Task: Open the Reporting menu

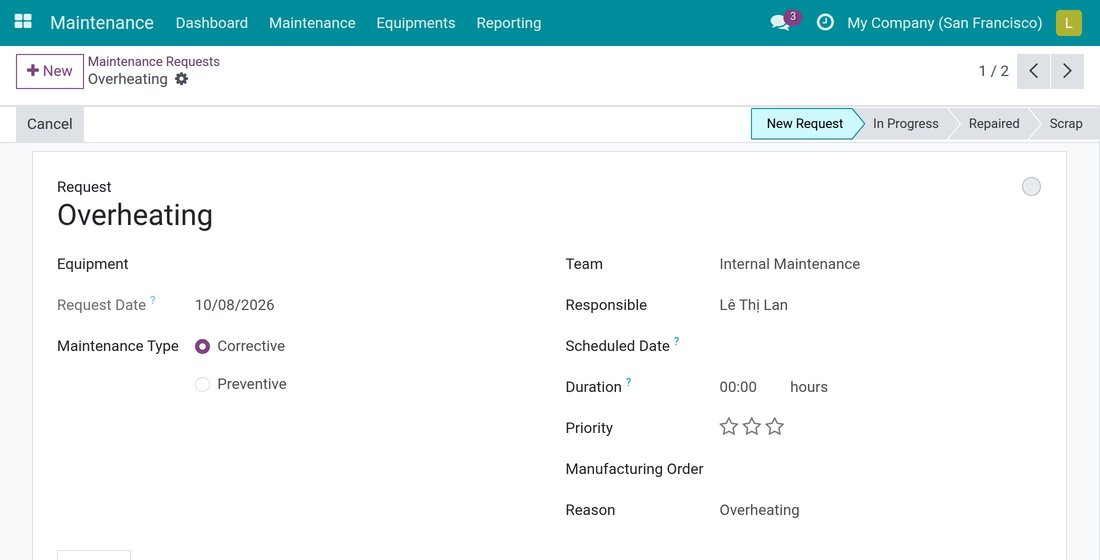Action: point(509,23)
